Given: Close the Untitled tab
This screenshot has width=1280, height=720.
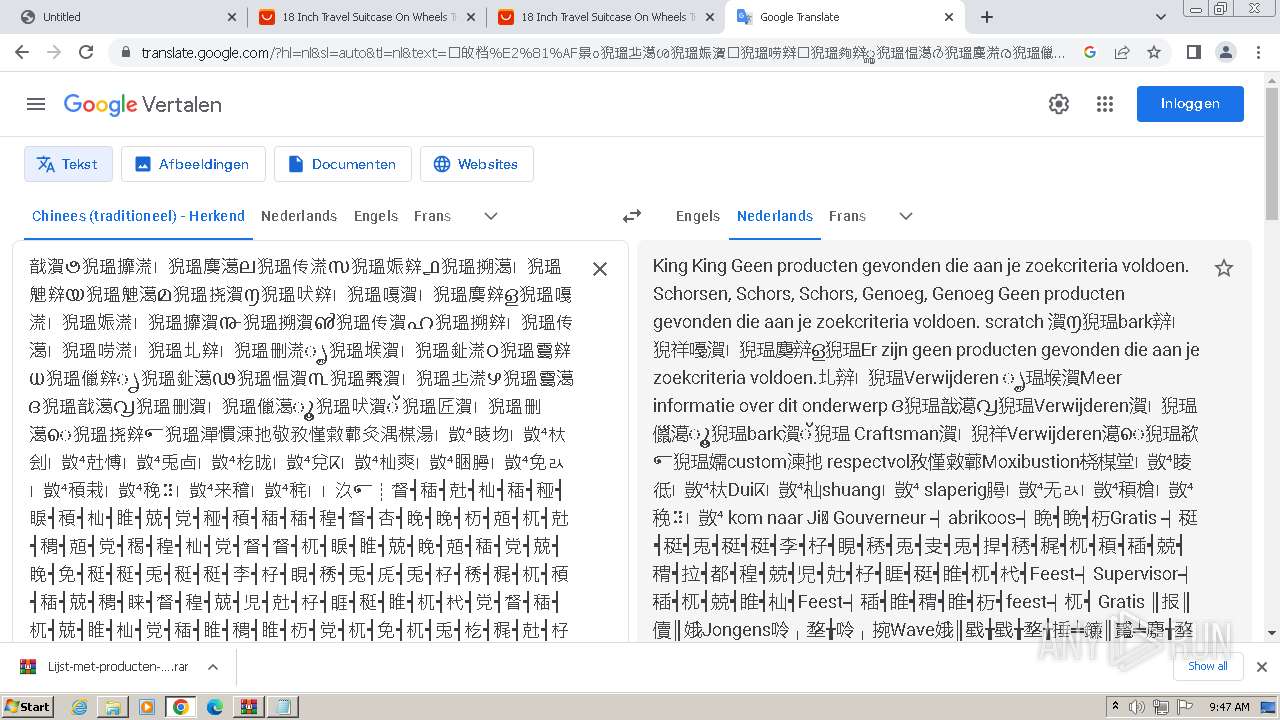Looking at the screenshot, I should (x=231, y=17).
